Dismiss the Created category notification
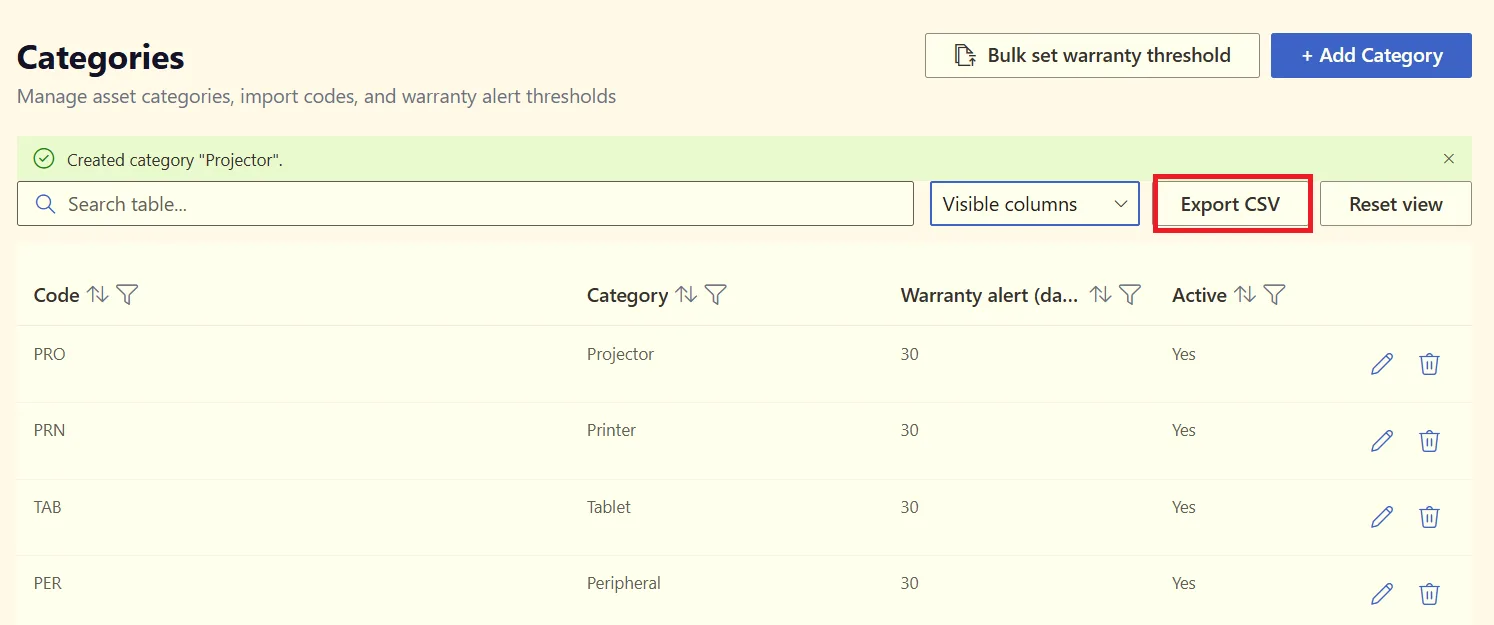The image size is (1494, 625). point(1449,159)
